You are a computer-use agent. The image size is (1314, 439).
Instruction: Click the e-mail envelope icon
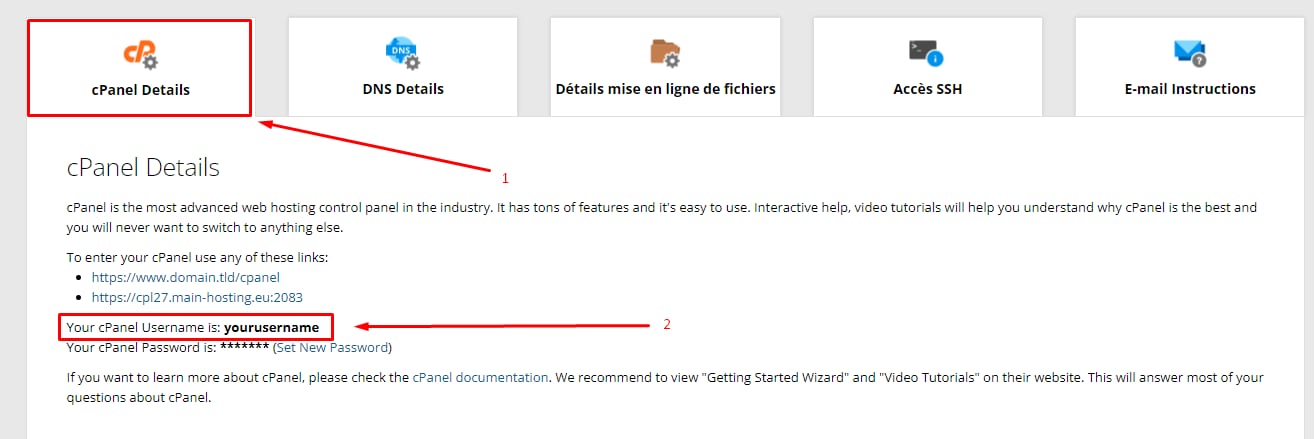pos(1189,53)
